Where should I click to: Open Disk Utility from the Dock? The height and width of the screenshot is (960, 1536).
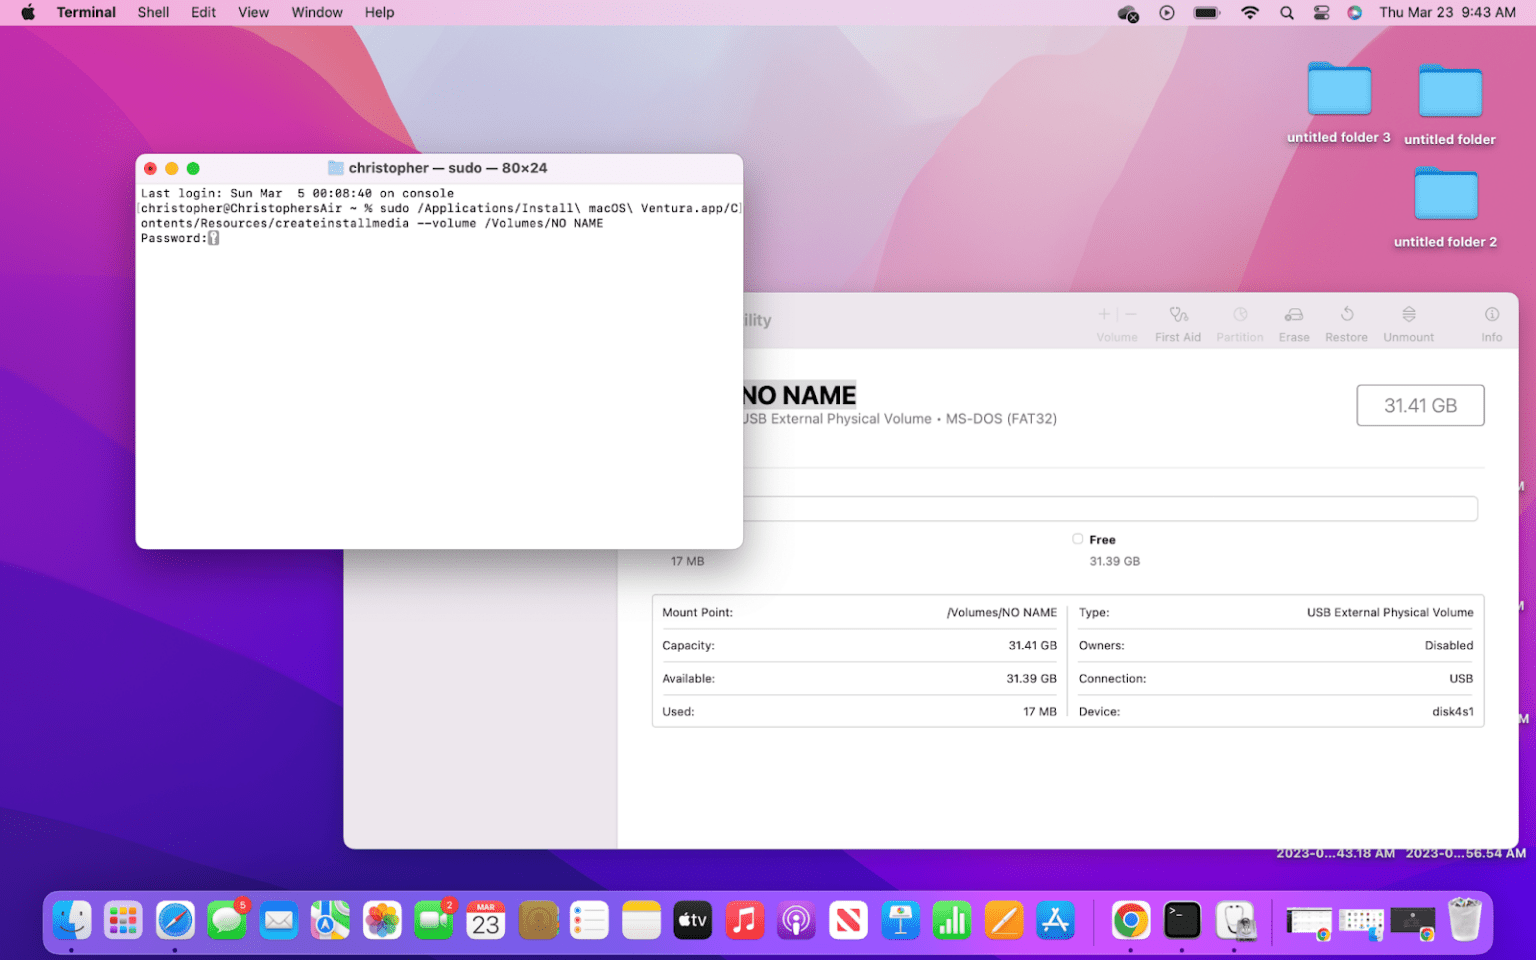tap(1236, 920)
